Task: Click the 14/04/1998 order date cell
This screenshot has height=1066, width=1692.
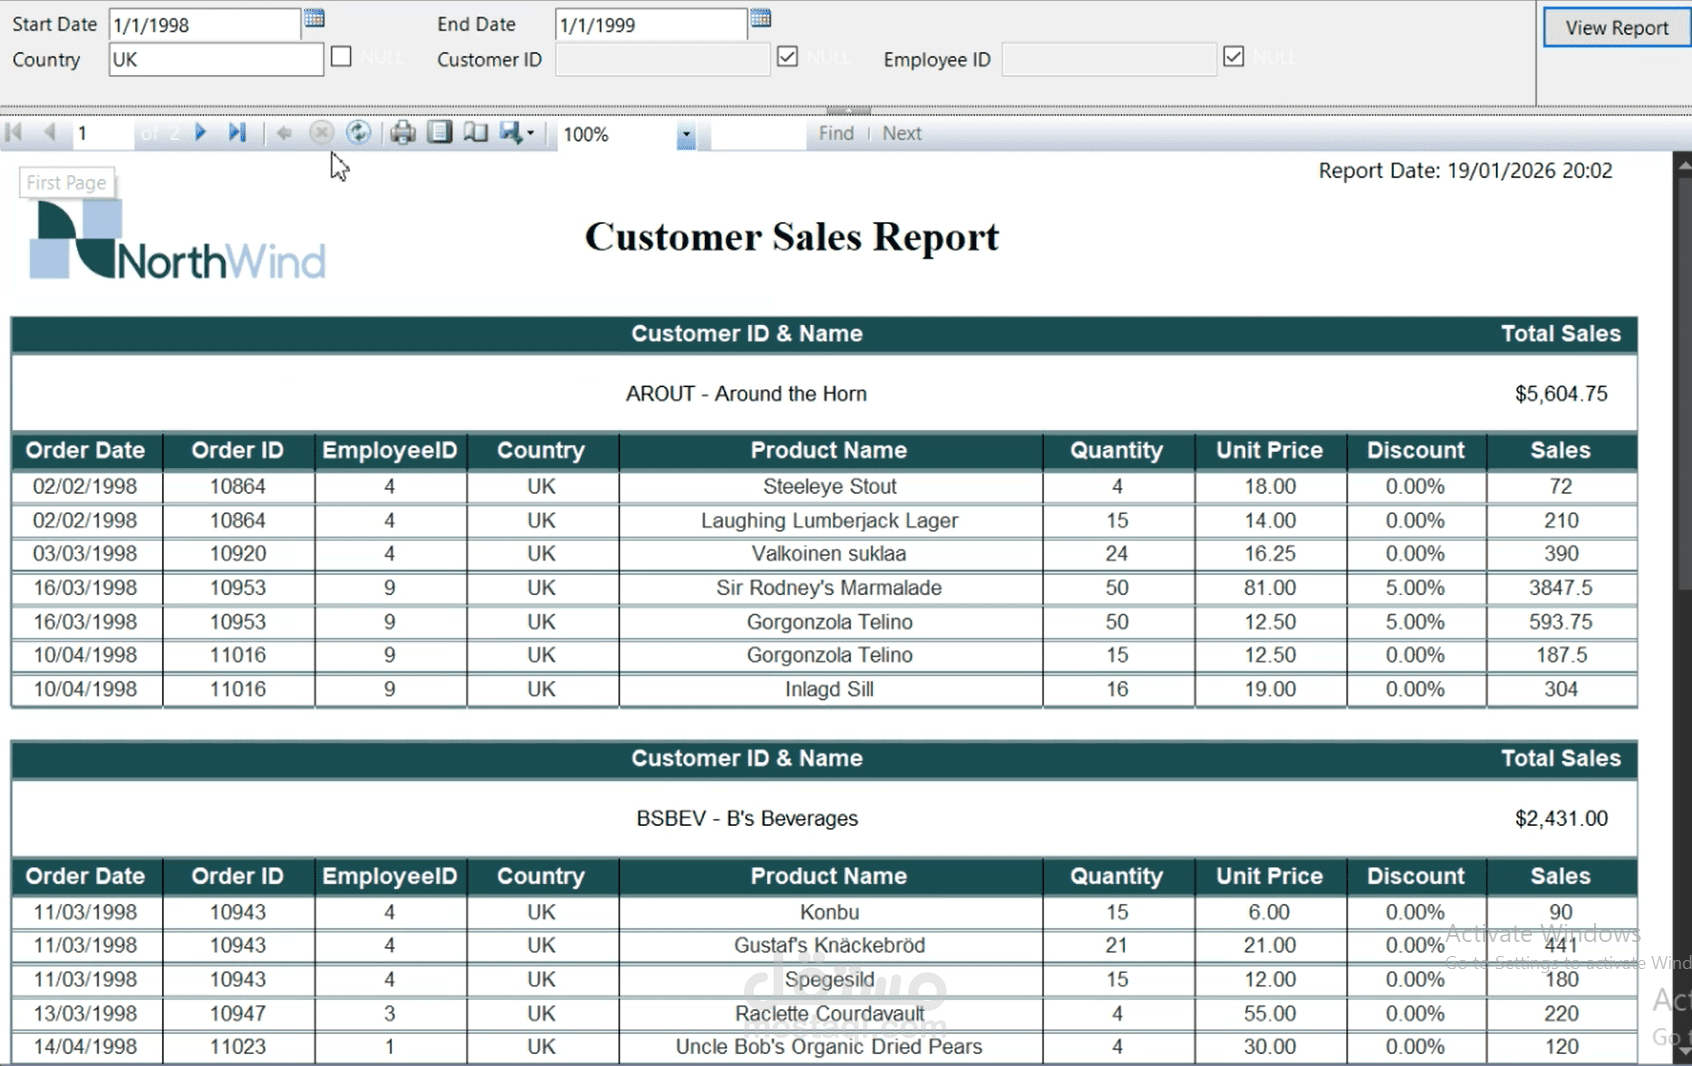Action: tap(86, 1046)
